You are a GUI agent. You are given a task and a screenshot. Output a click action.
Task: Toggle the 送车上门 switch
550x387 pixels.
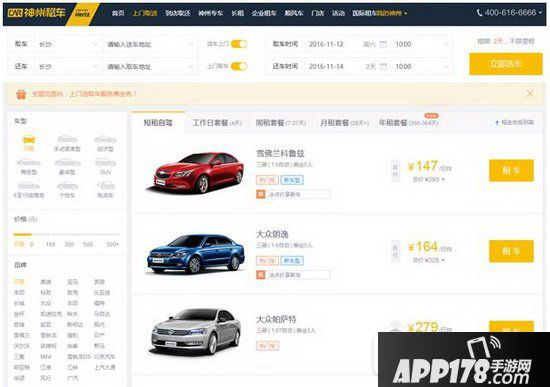point(239,44)
